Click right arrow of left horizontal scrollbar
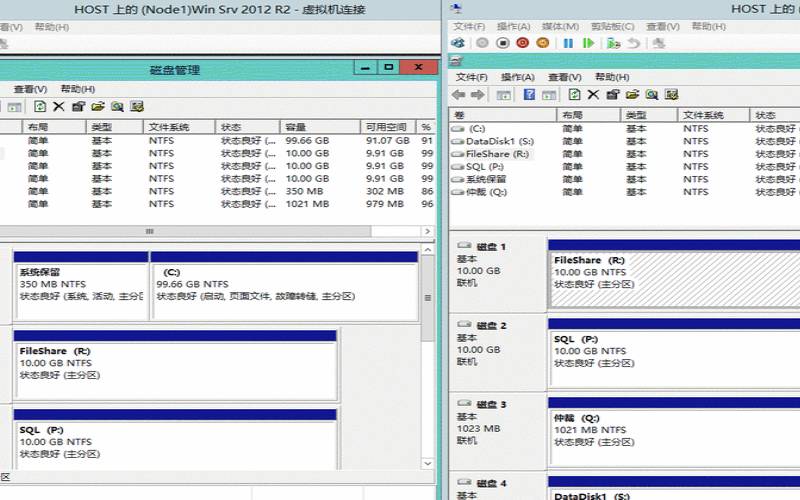 428,232
